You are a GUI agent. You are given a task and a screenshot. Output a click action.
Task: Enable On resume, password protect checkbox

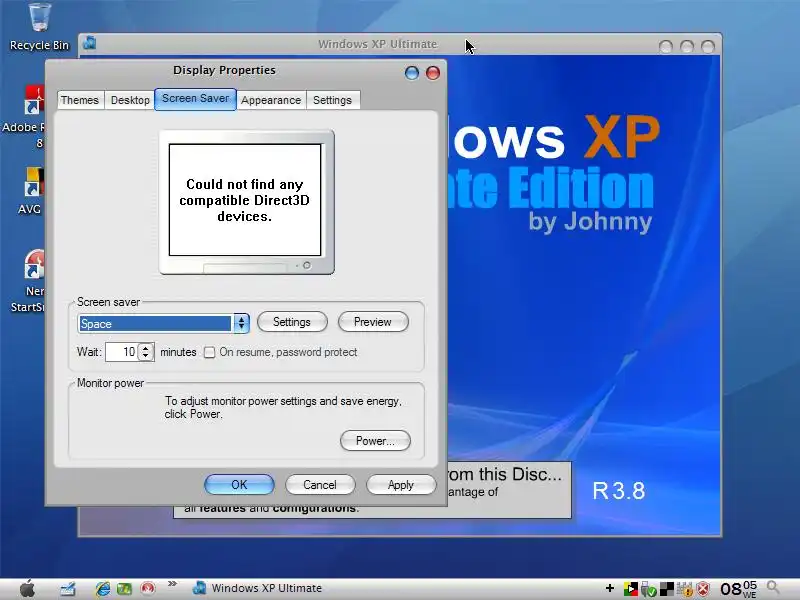[209, 352]
